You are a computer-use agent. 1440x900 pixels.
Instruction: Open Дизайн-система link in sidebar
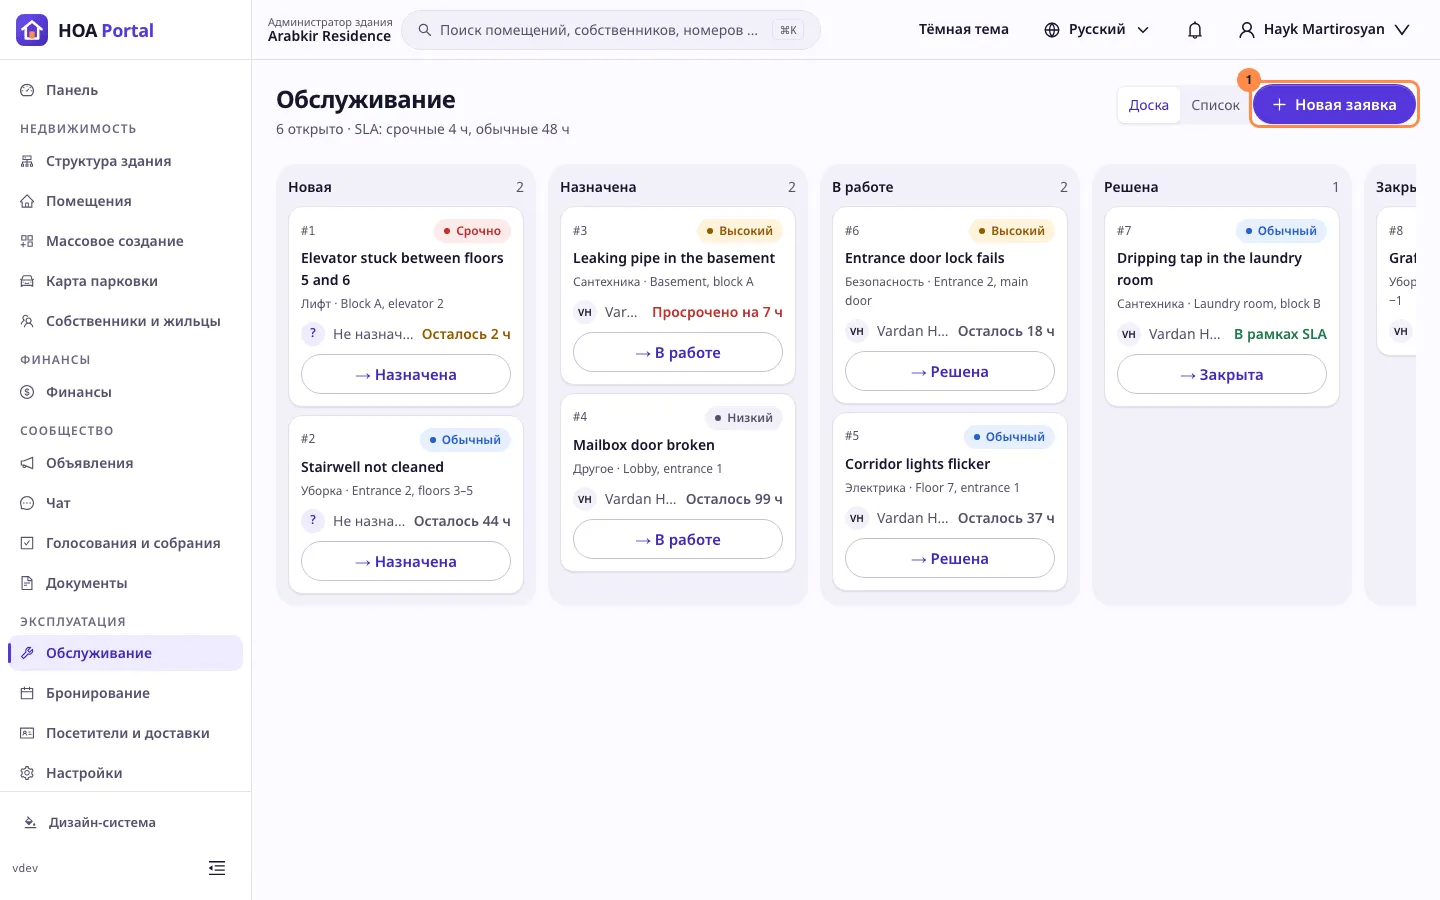click(102, 823)
